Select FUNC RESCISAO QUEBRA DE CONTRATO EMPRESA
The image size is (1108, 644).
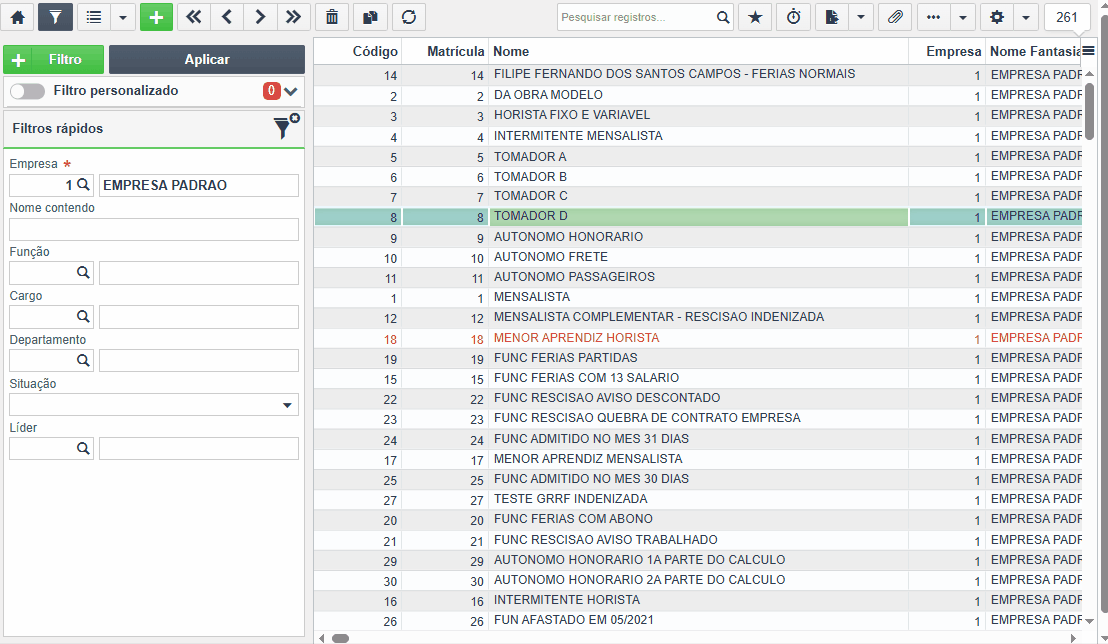[x=698, y=418]
